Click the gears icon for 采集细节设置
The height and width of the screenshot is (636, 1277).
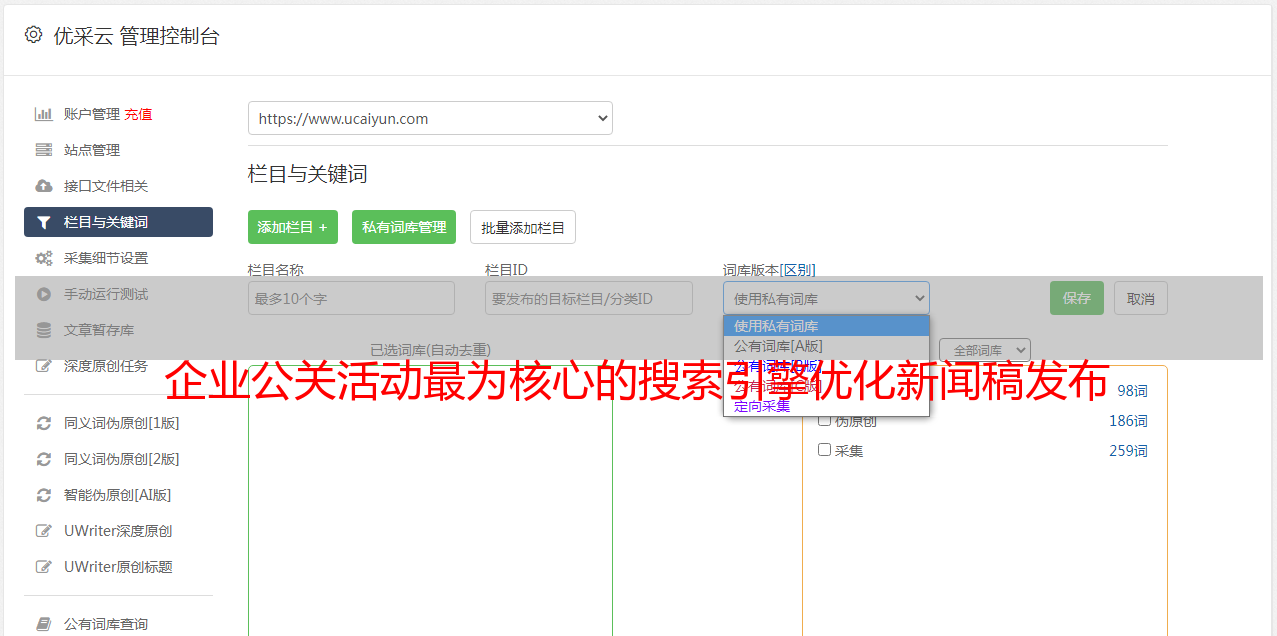pyautogui.click(x=44, y=258)
